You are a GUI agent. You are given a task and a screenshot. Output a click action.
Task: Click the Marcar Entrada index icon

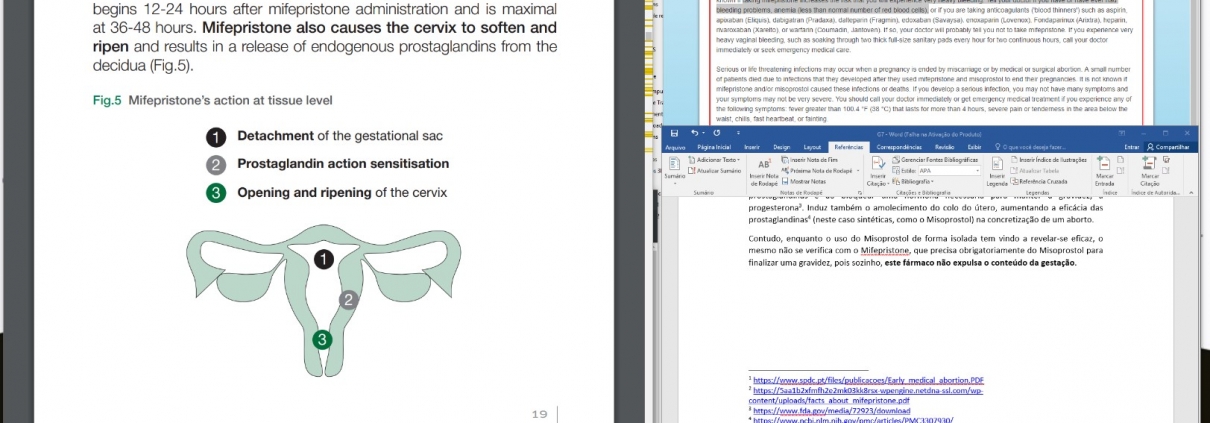1105,165
